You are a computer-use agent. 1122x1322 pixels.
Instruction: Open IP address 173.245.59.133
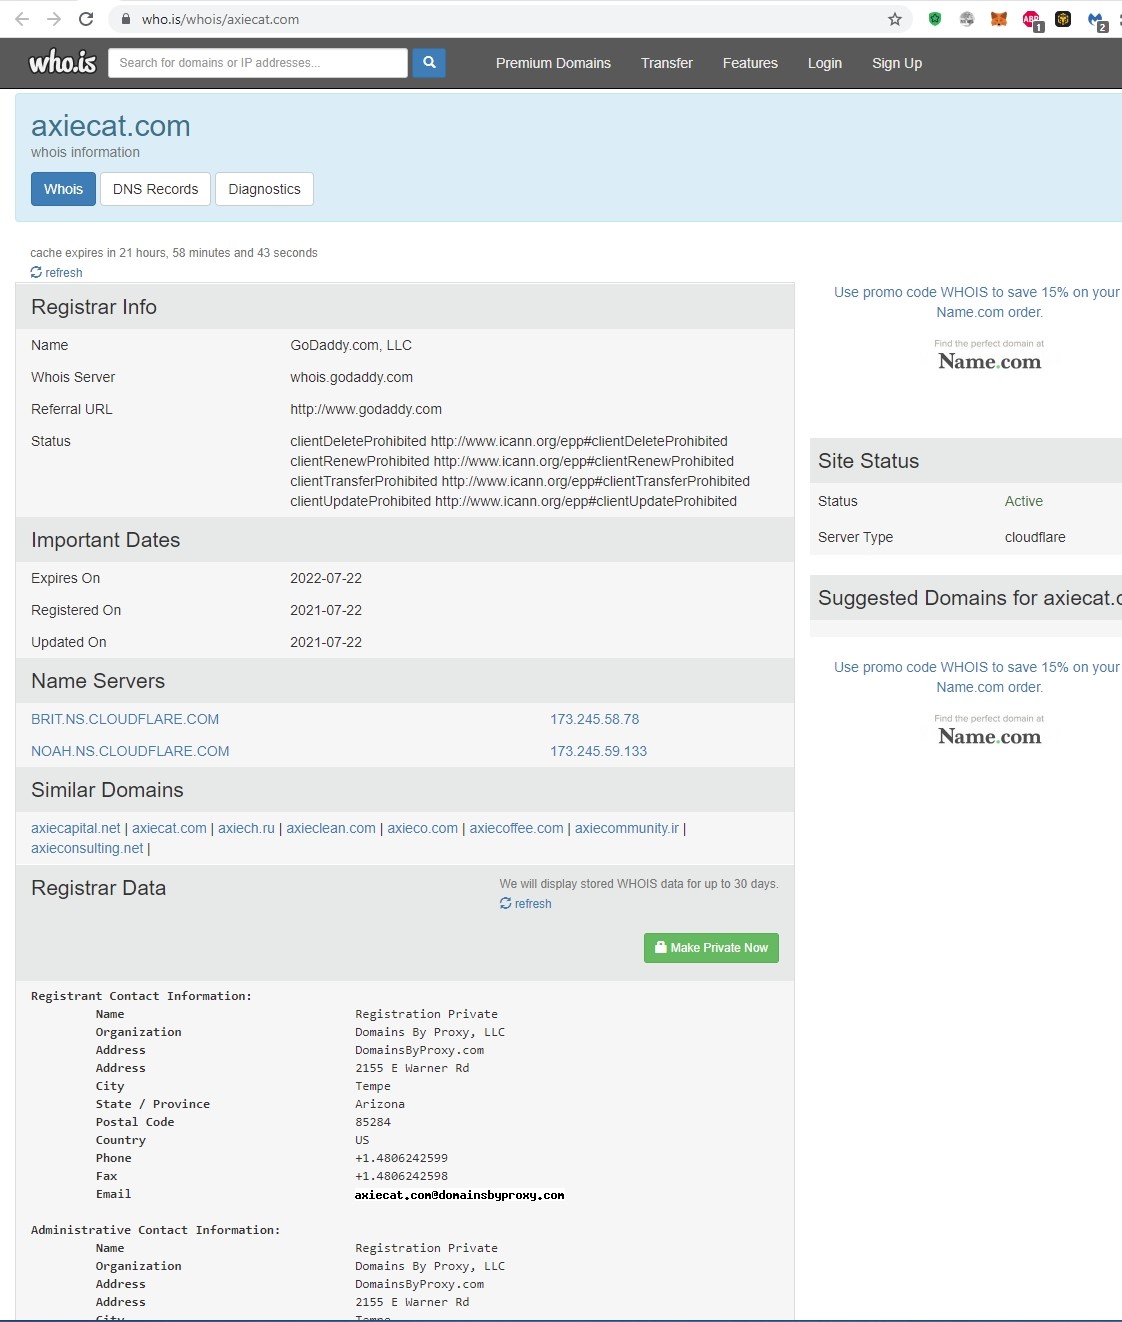598,751
